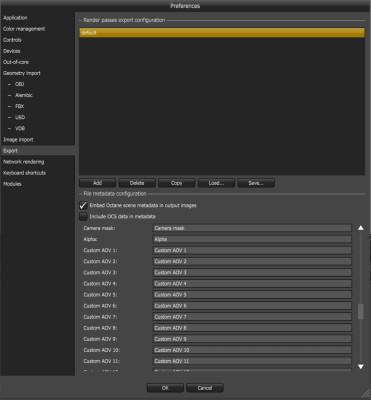
Task: Click the Cancel button
Action: [x=205, y=388]
